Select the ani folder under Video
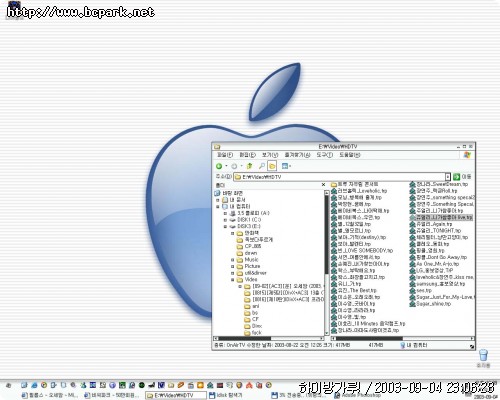This screenshot has height=400, width=500. pos(252,306)
